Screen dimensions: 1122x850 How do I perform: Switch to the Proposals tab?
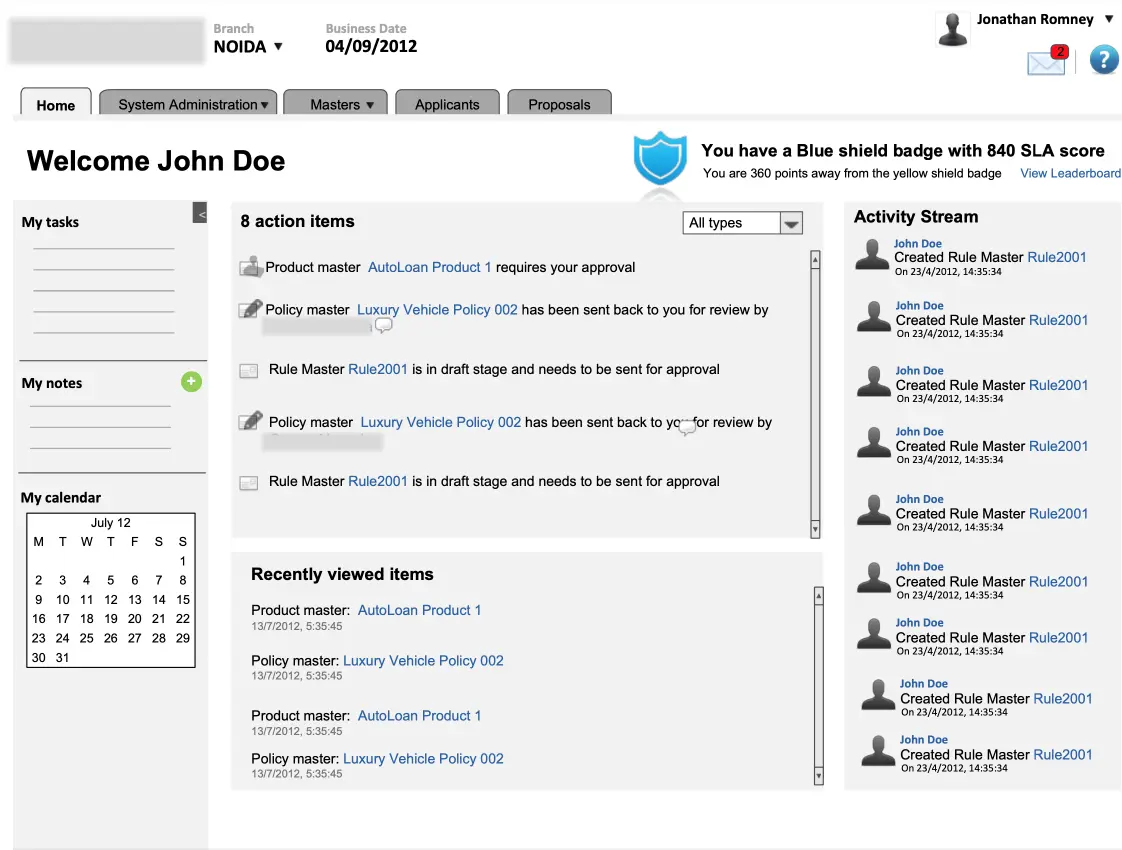tap(559, 104)
